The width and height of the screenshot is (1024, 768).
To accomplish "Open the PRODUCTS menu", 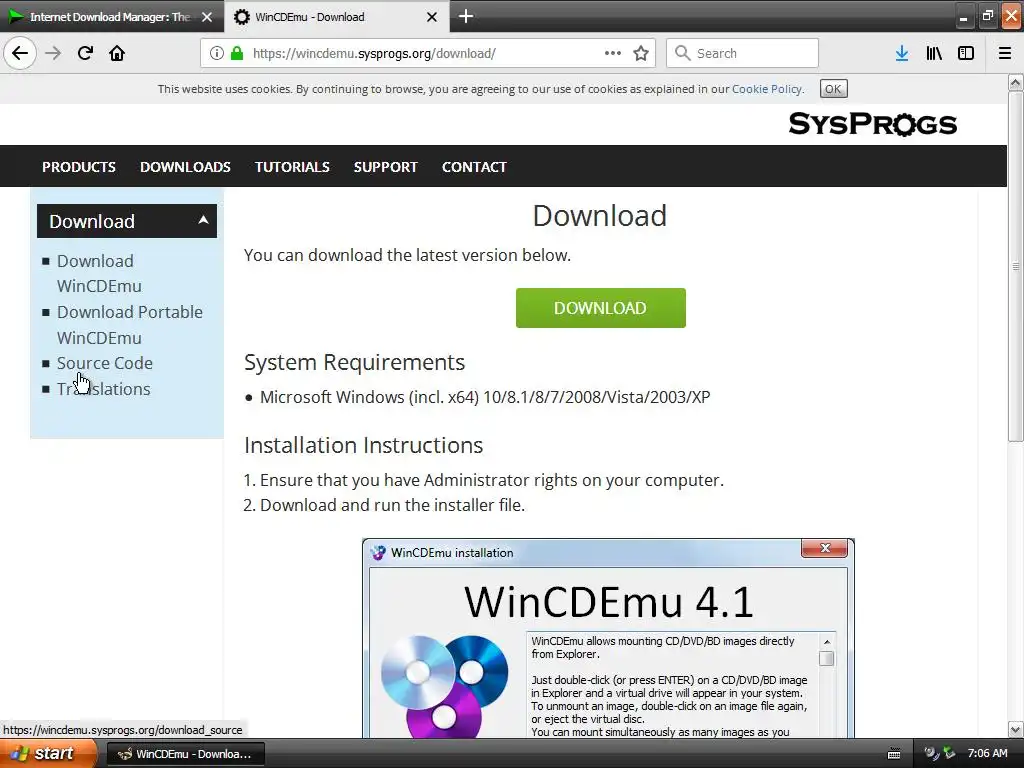I will [x=79, y=167].
